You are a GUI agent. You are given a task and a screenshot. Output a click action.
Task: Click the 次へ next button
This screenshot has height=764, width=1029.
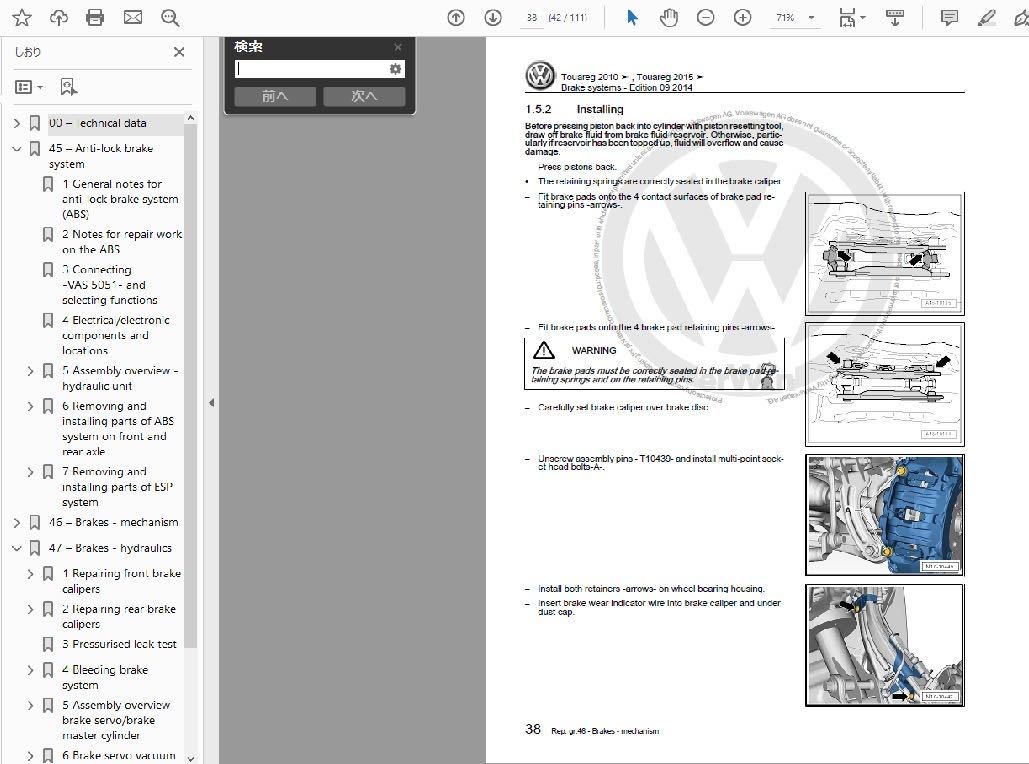click(364, 96)
